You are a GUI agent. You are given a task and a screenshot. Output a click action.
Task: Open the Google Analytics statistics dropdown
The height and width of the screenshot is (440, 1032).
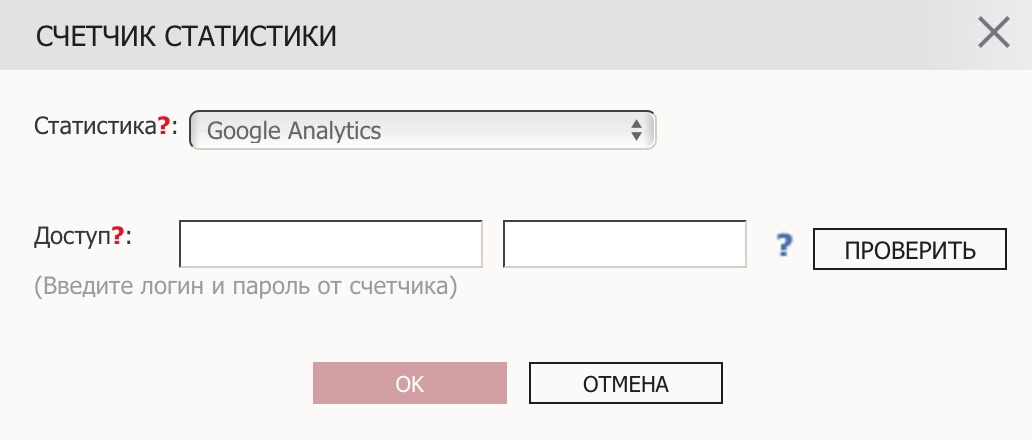[423, 130]
